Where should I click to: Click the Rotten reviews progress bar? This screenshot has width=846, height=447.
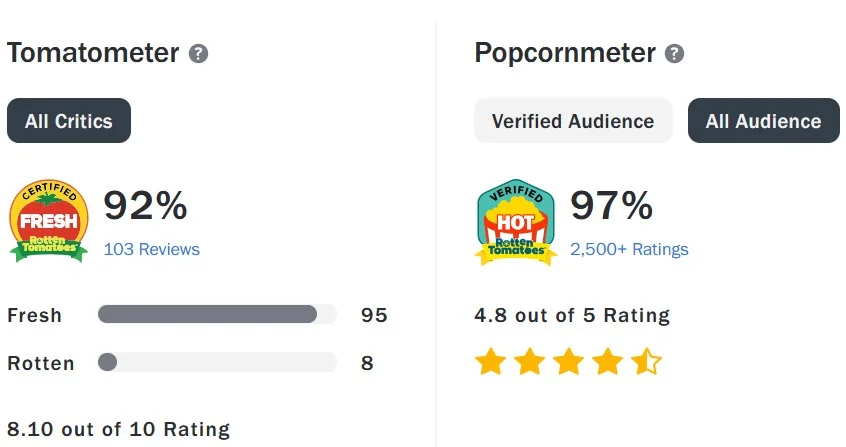[x=217, y=362]
